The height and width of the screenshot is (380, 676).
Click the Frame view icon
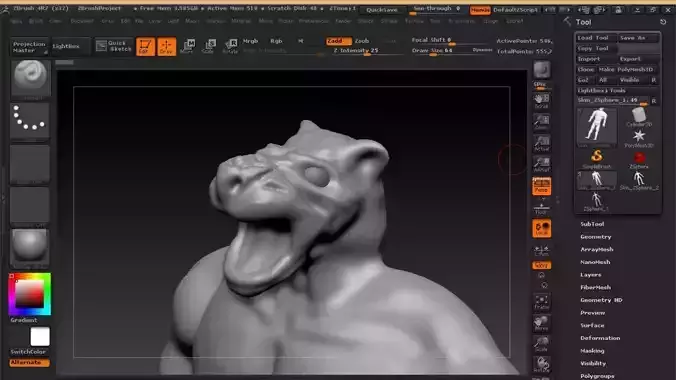[541, 302]
